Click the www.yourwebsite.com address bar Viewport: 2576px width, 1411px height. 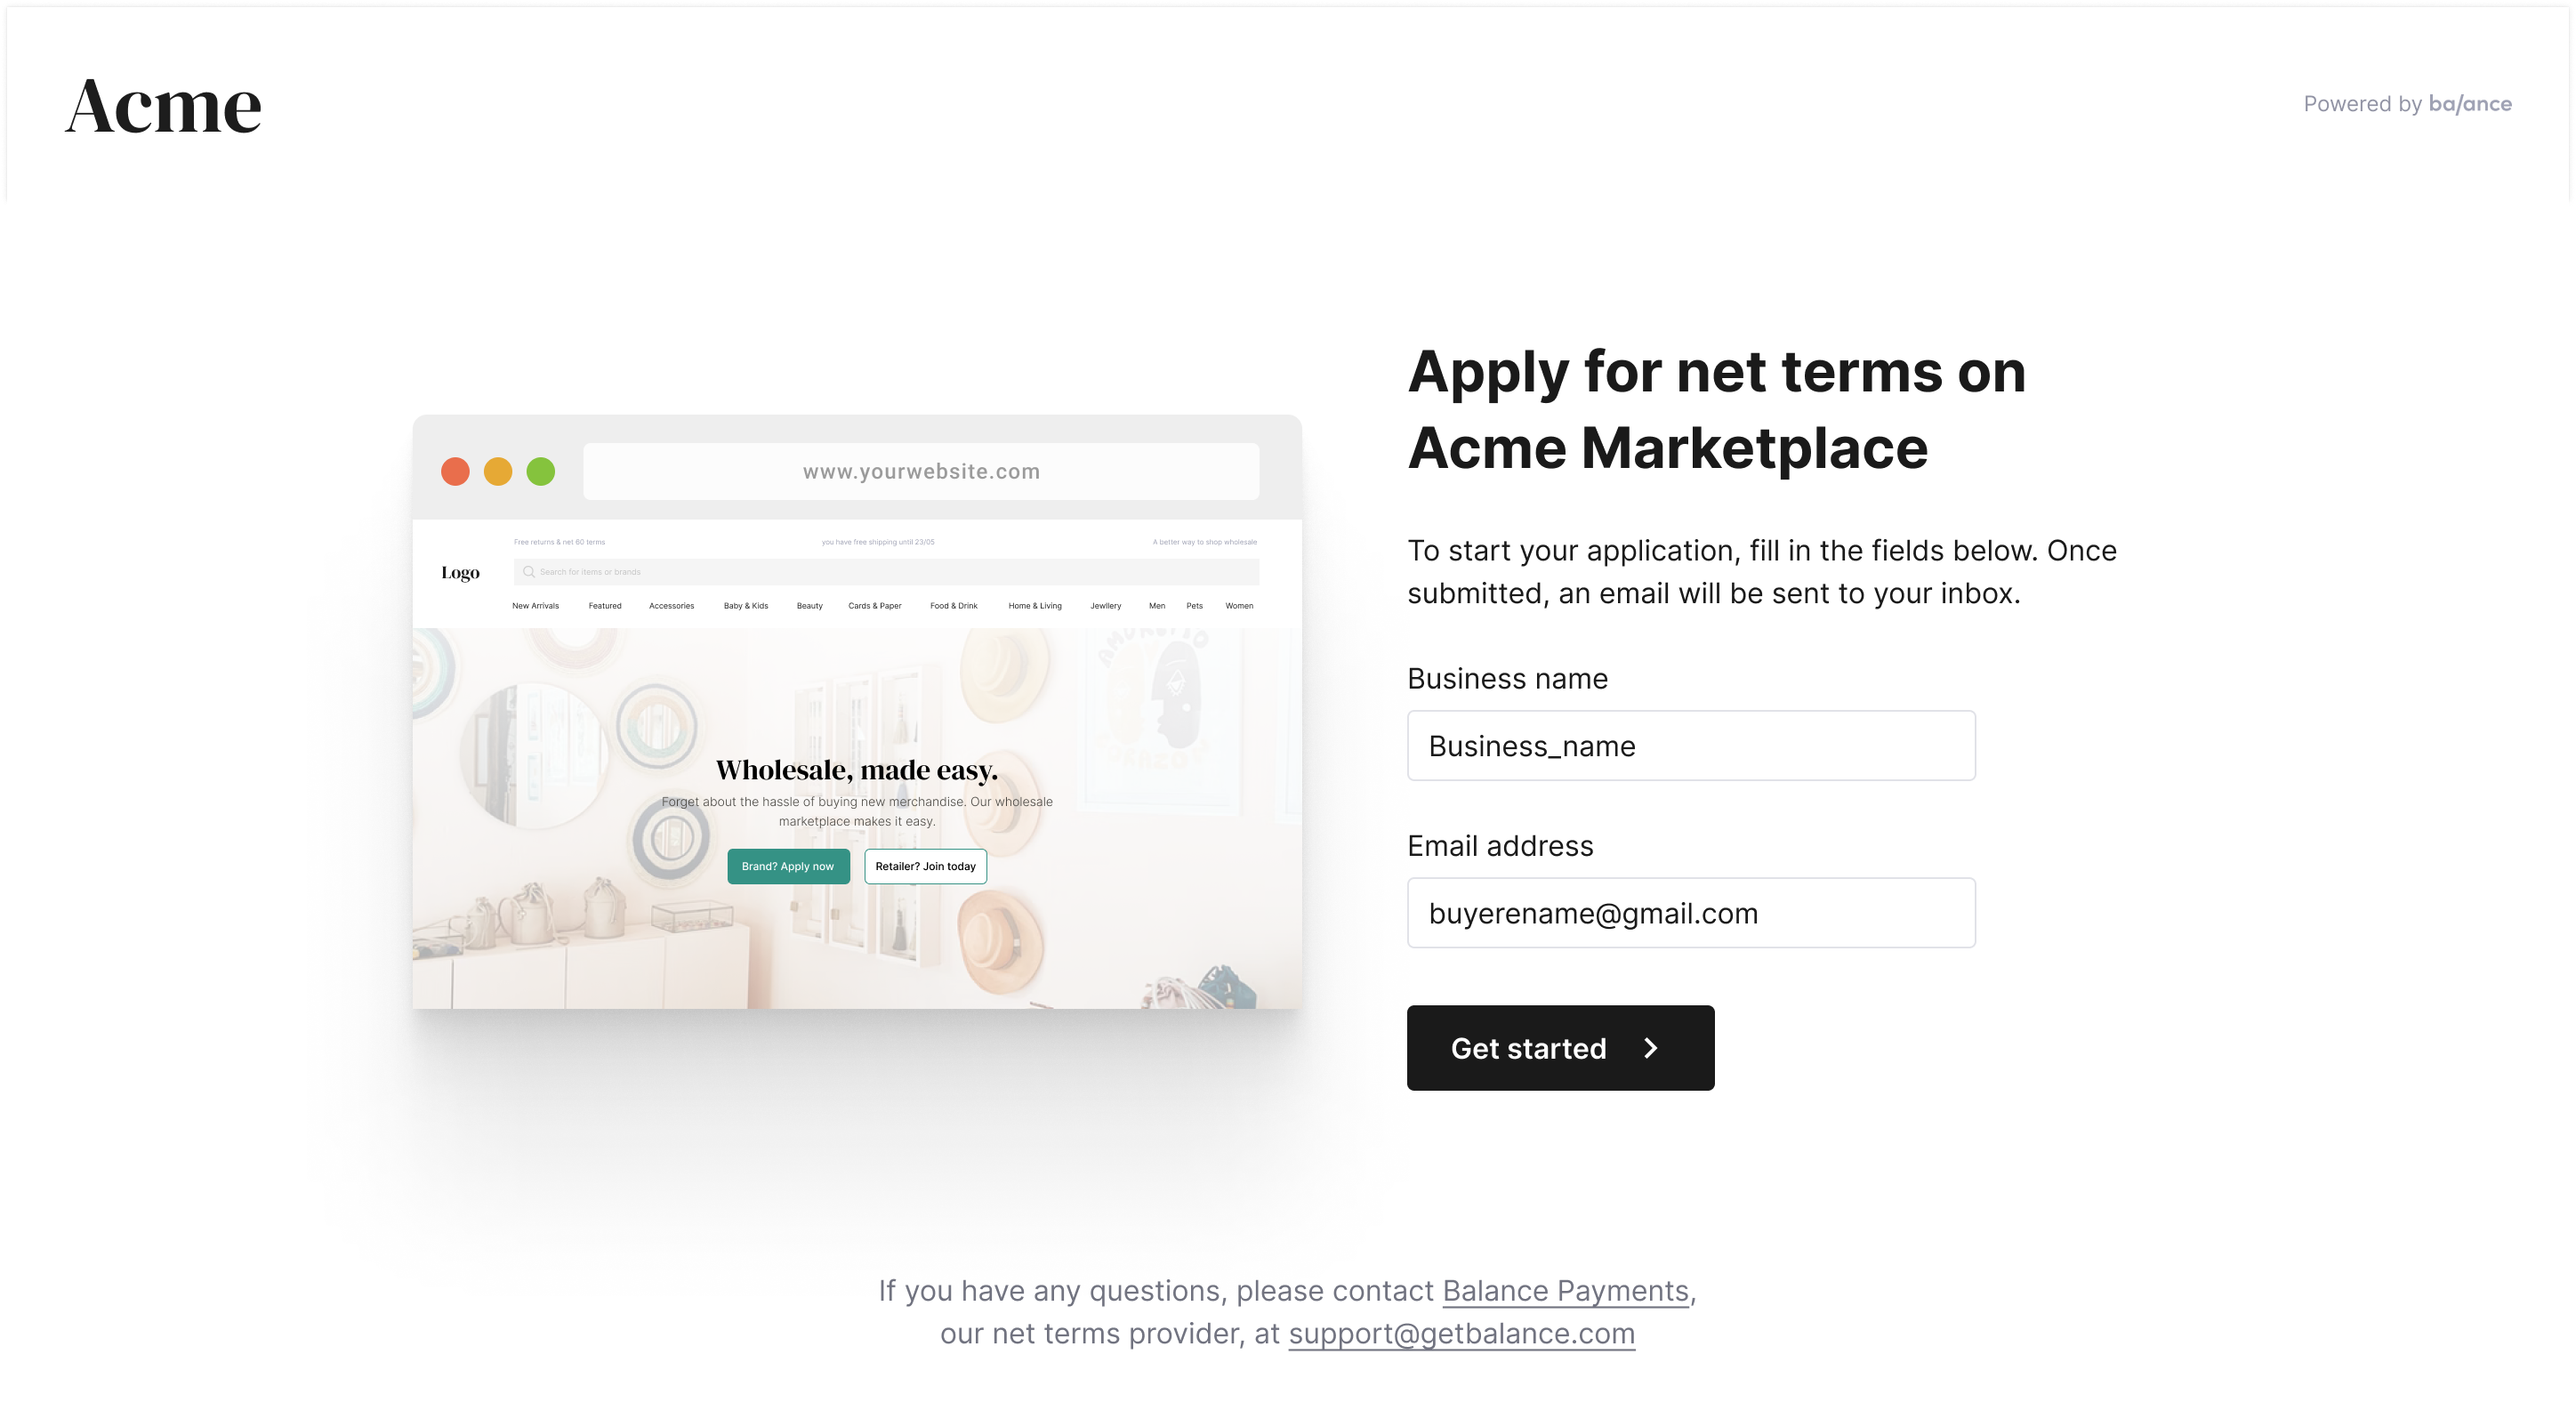[x=921, y=471]
